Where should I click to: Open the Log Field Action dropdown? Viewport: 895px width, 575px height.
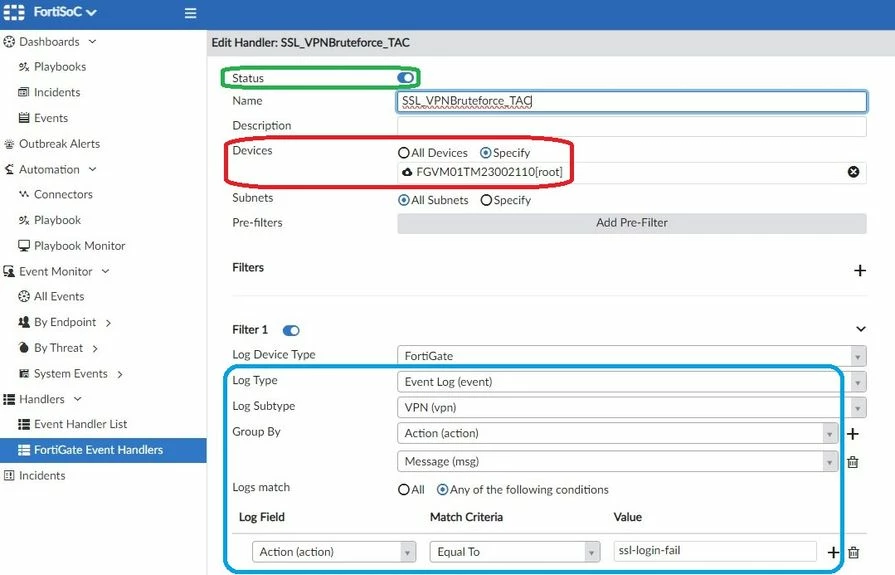pyautogui.click(x=334, y=552)
